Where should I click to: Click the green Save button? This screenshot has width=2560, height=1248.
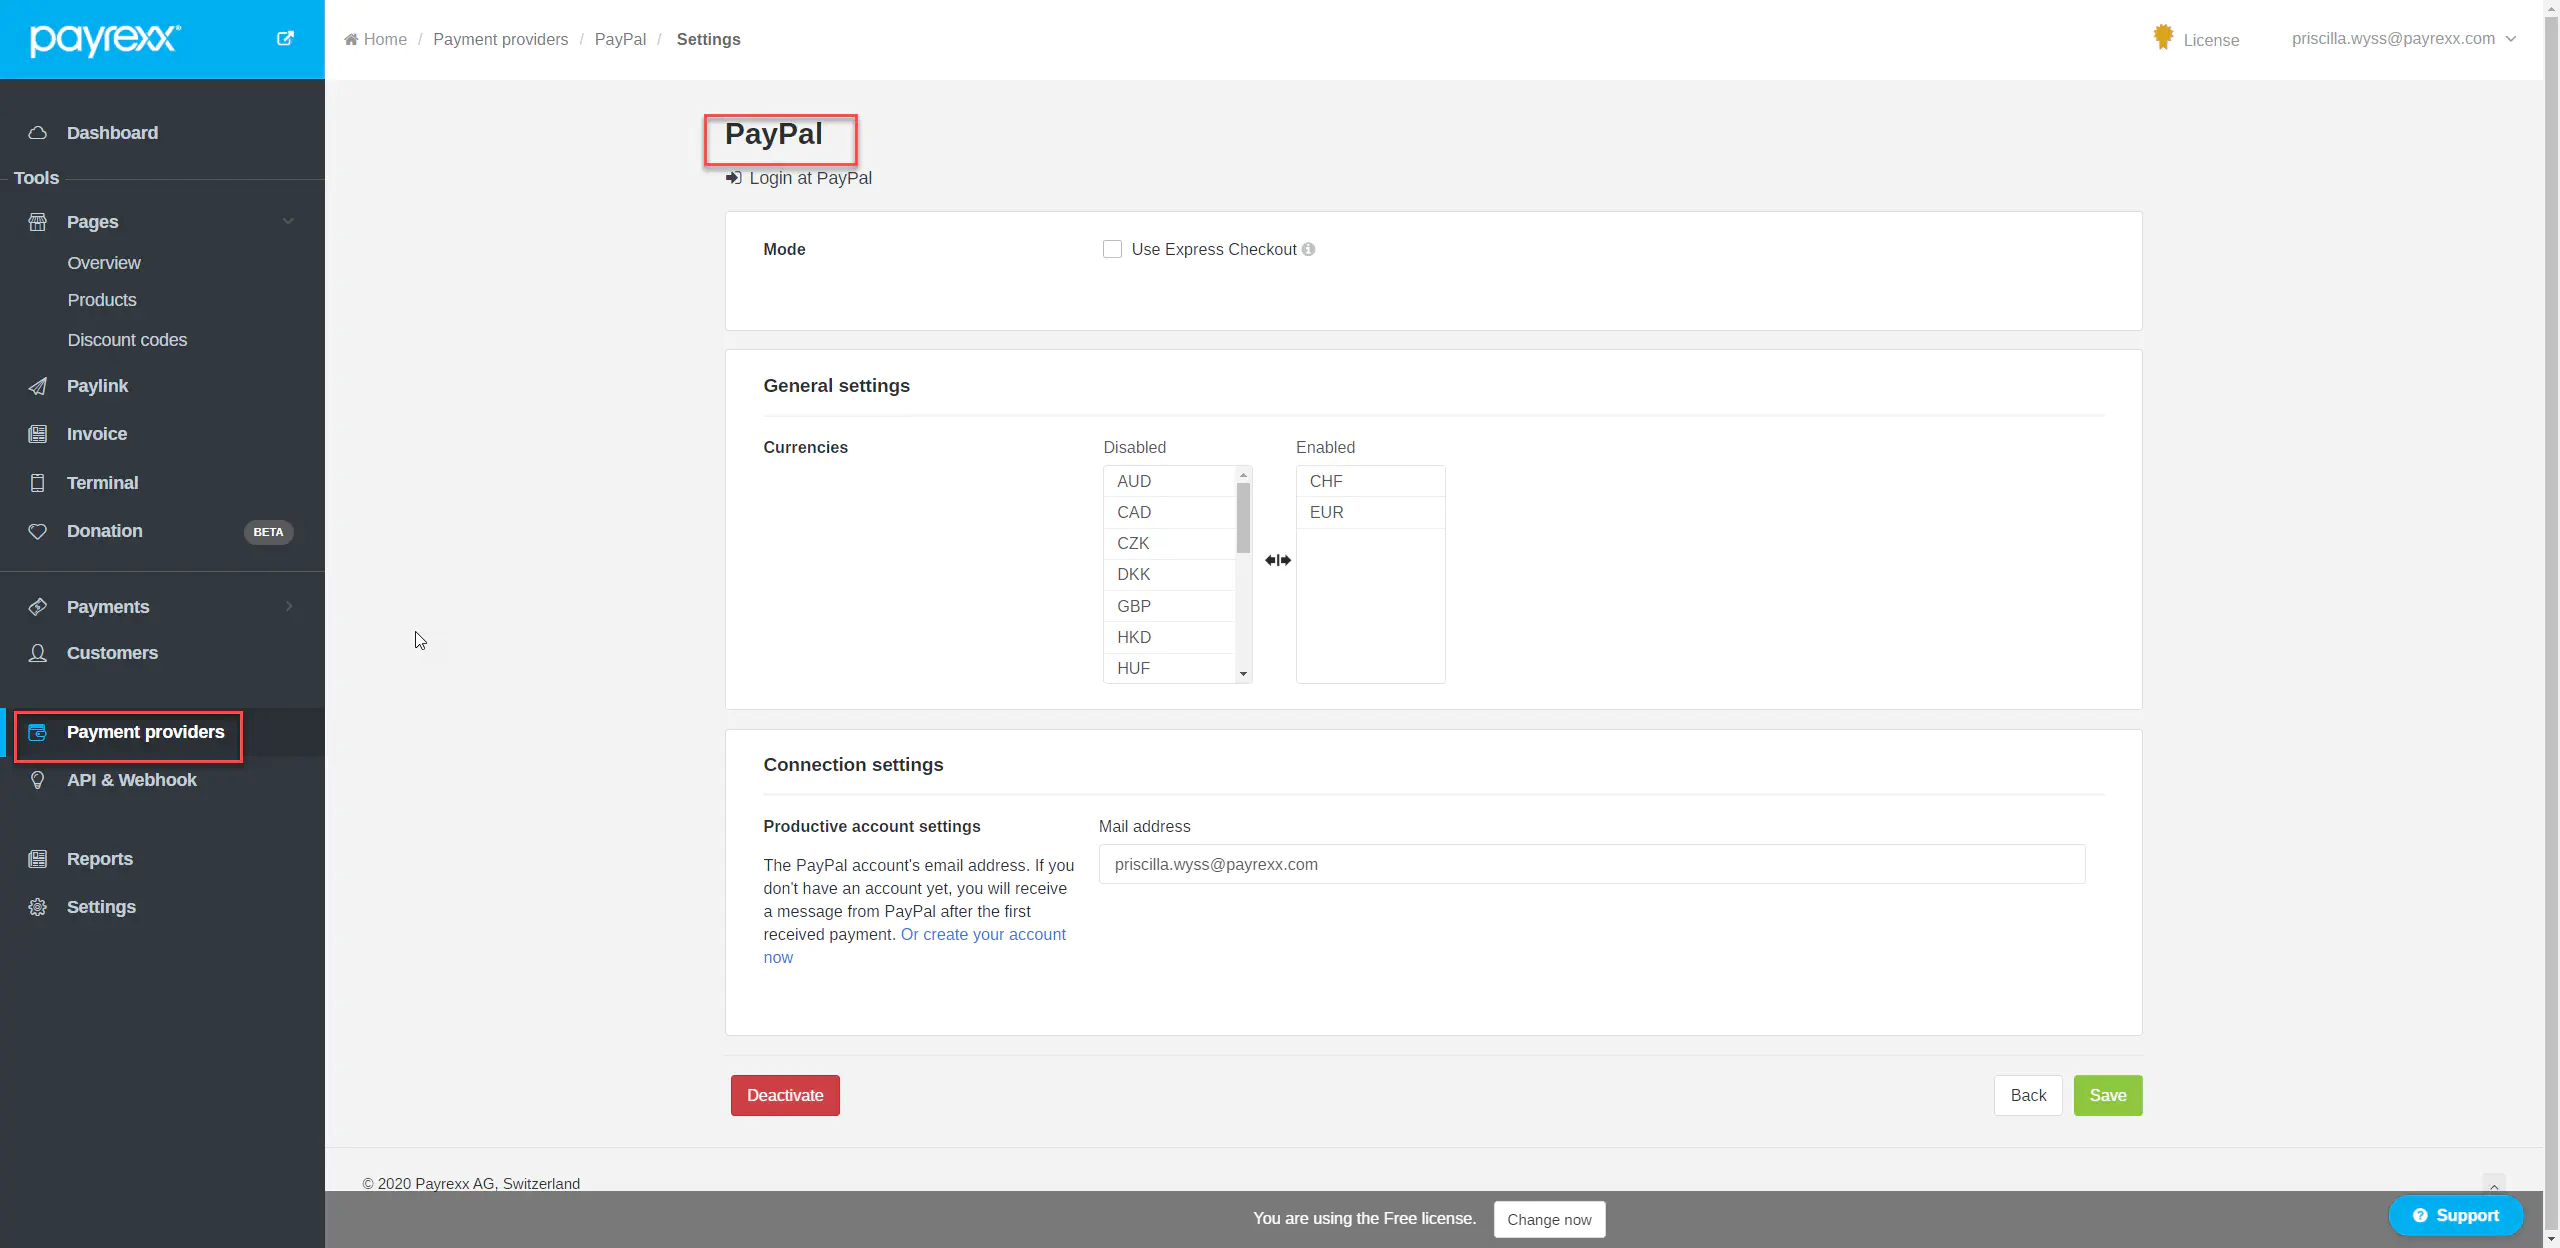pos(2107,1095)
